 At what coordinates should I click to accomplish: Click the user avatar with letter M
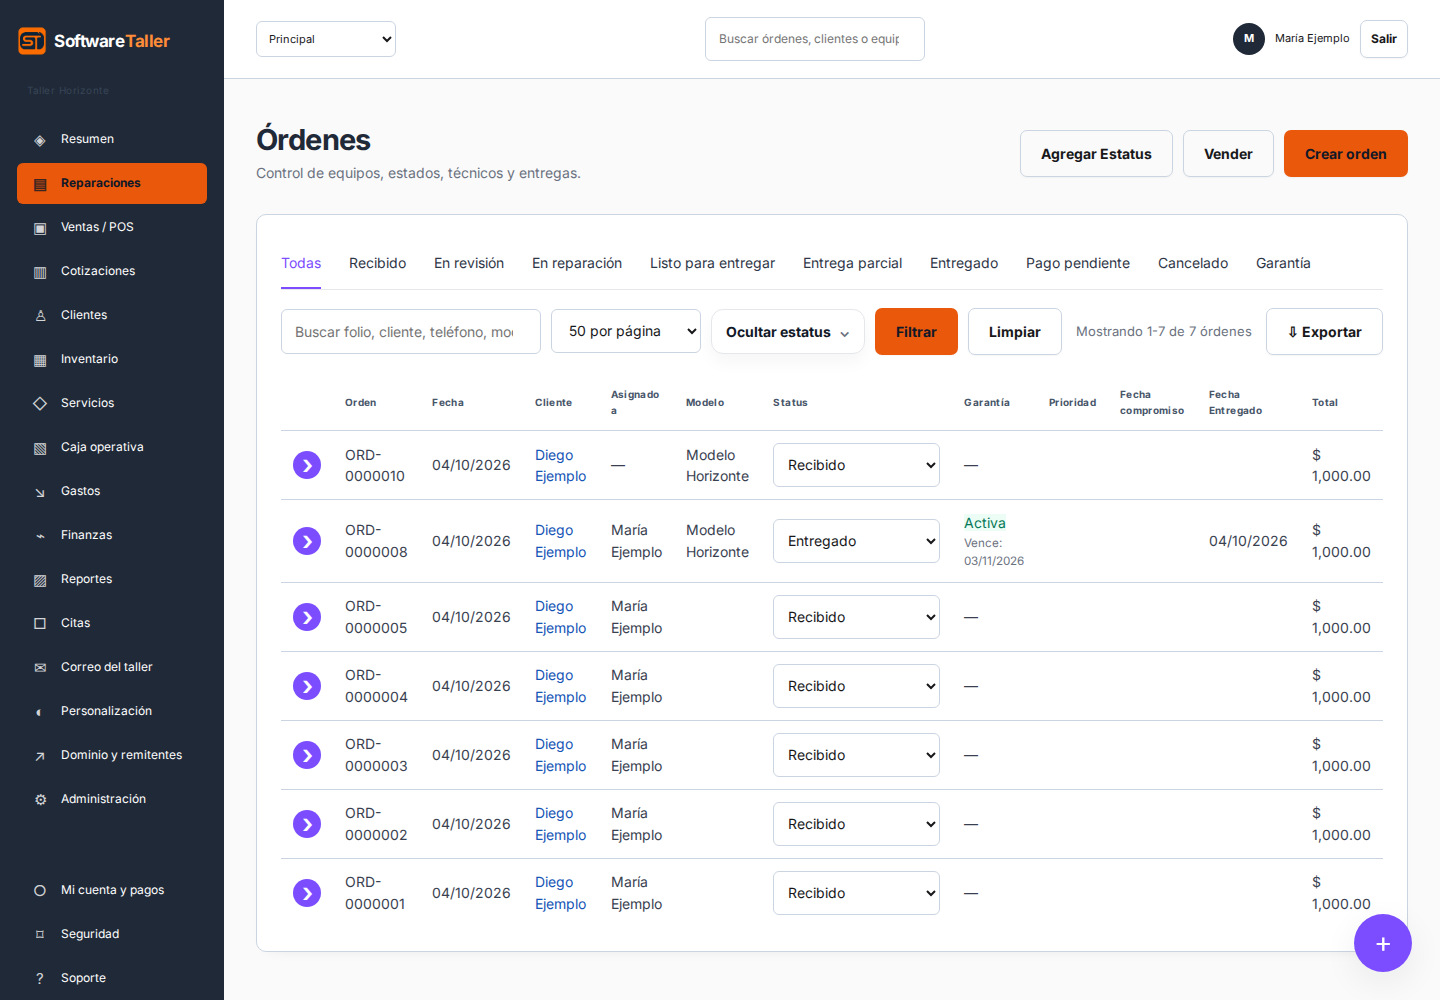point(1249,39)
